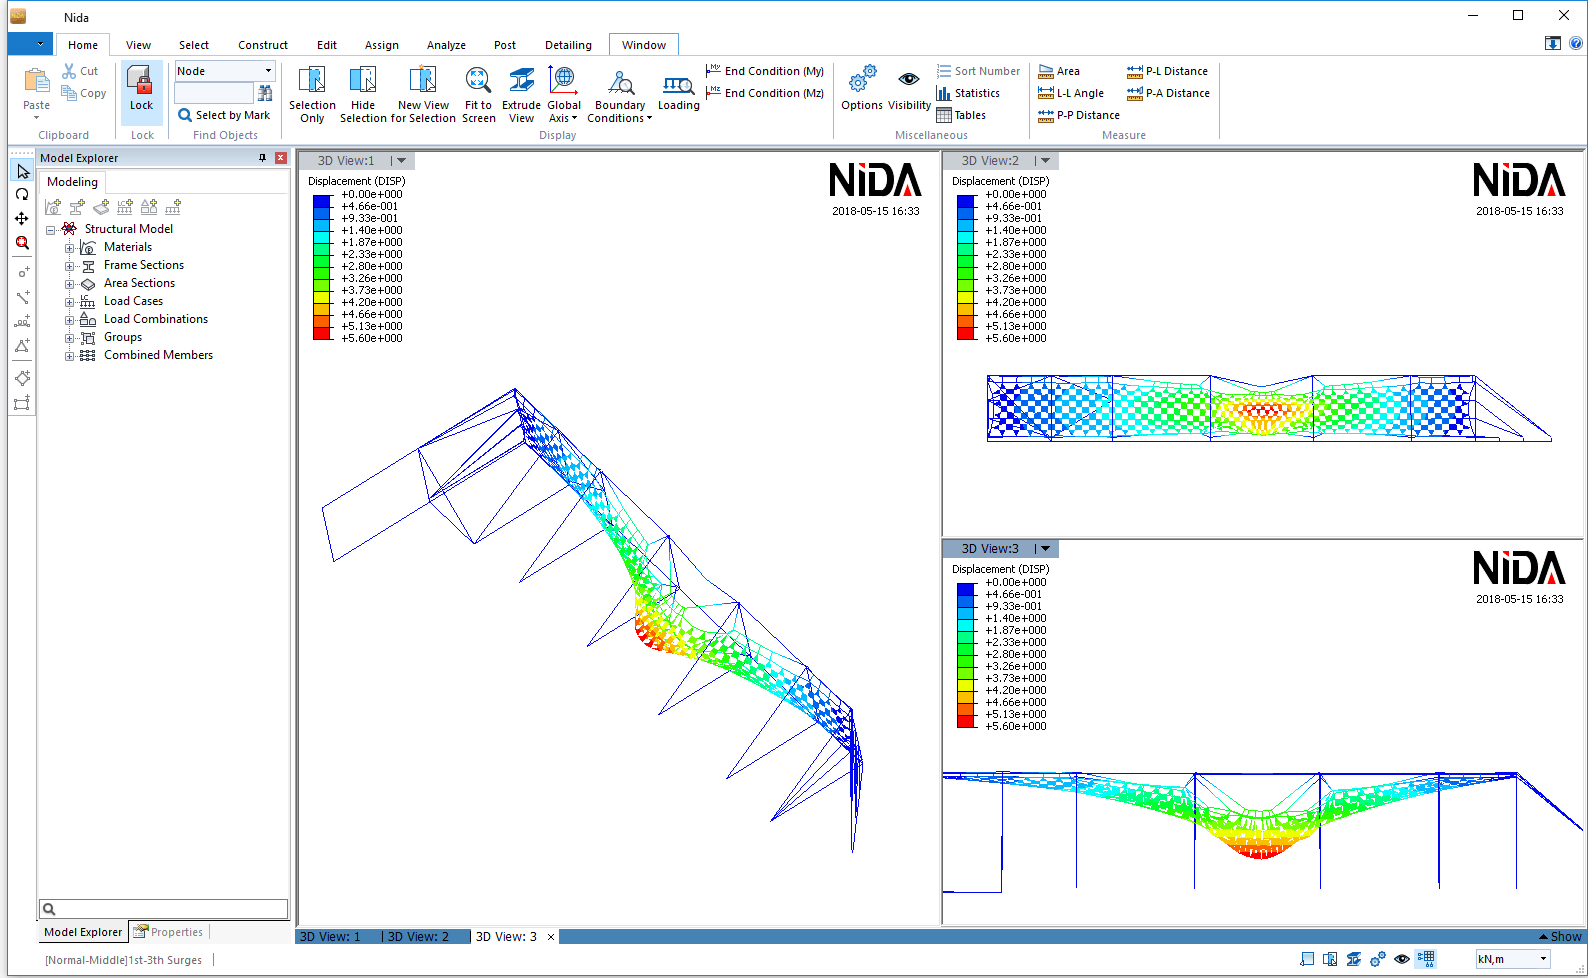Click the displacement color legend in 3D View:1
This screenshot has height=978, width=1588.
322,267
